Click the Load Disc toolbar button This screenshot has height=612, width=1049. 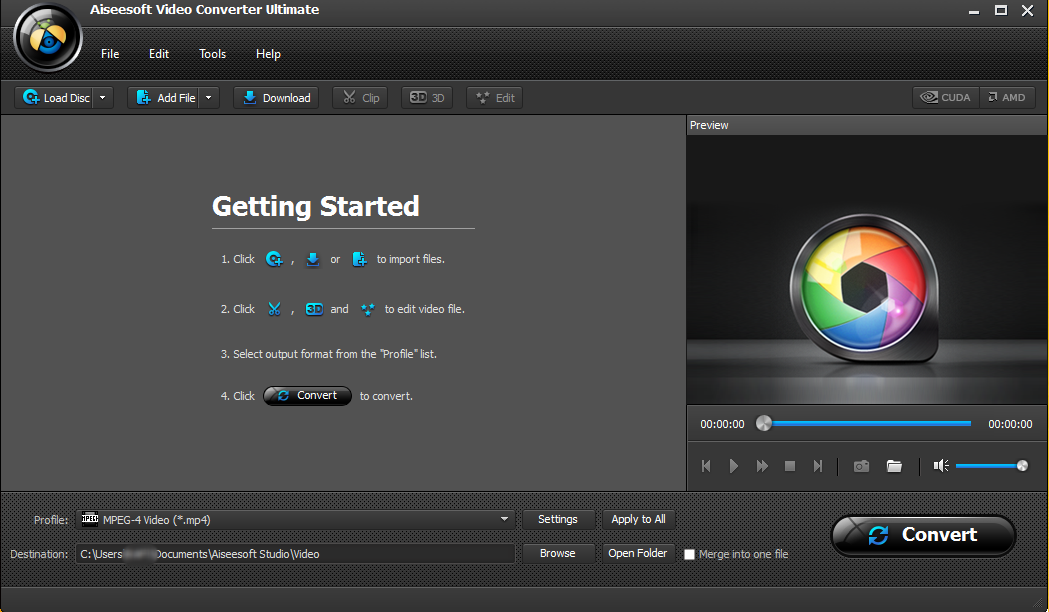pyautogui.click(x=56, y=98)
